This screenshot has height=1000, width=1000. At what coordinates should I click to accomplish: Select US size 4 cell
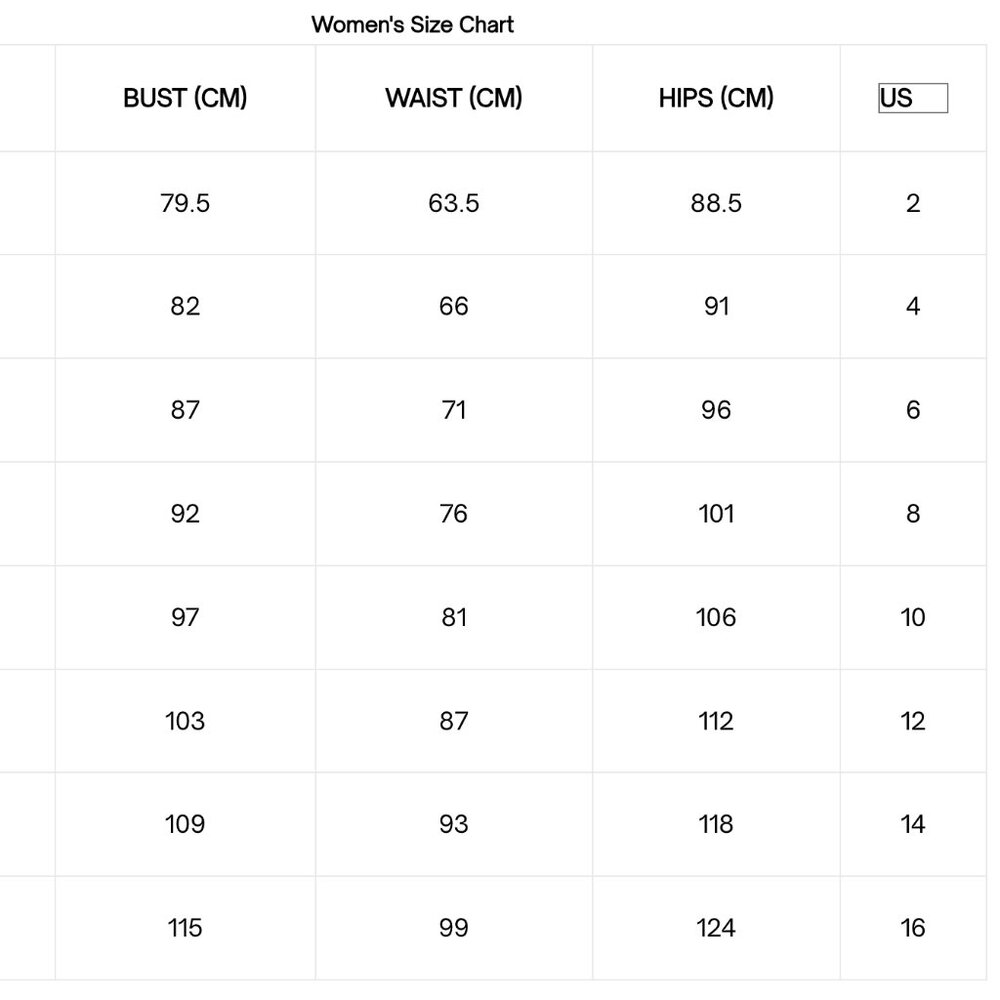[912, 306]
